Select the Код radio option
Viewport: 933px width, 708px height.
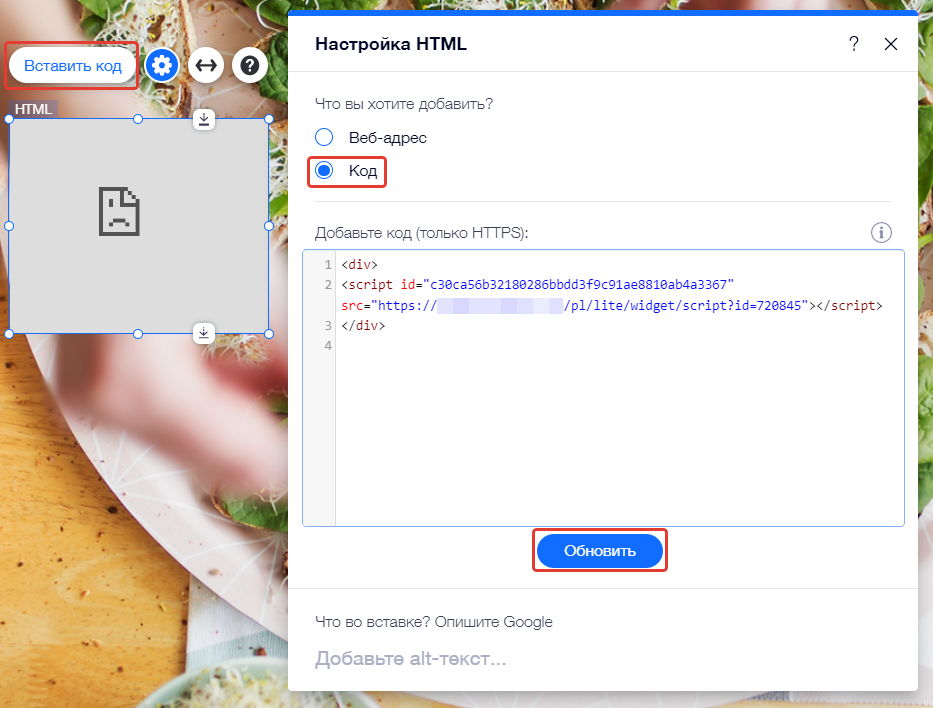[x=324, y=171]
